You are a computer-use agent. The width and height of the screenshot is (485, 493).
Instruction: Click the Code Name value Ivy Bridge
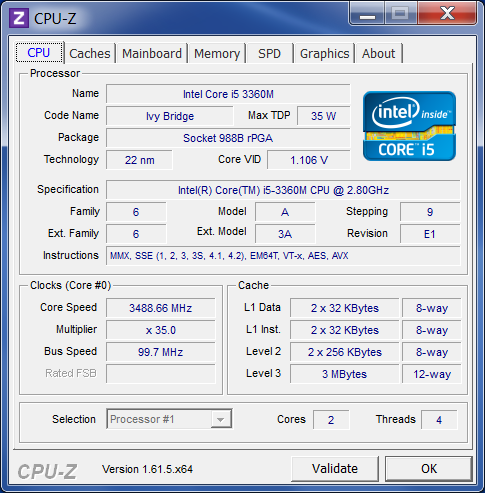[x=170, y=116]
